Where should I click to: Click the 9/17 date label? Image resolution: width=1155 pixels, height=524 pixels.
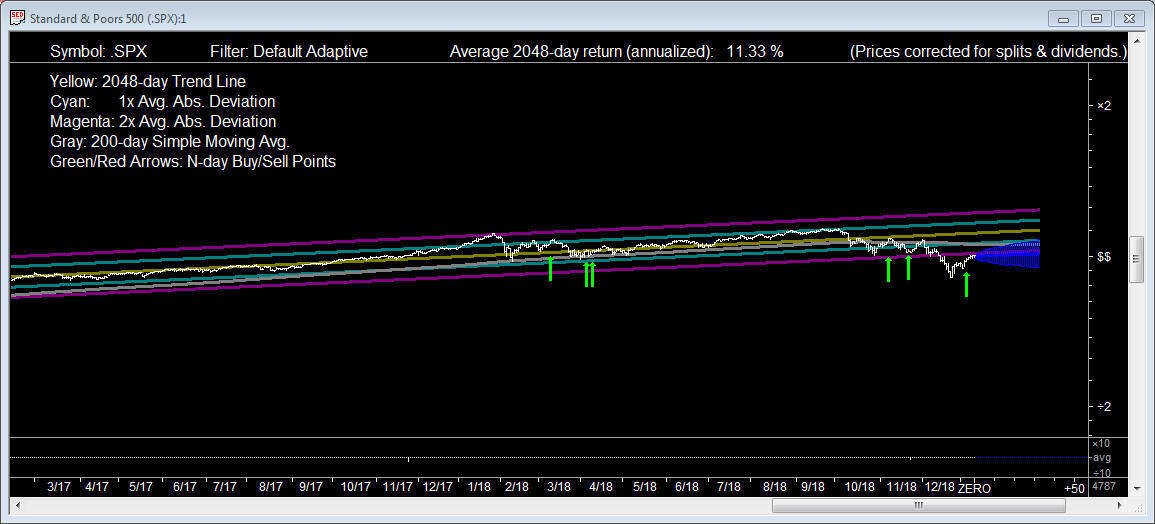click(x=311, y=487)
